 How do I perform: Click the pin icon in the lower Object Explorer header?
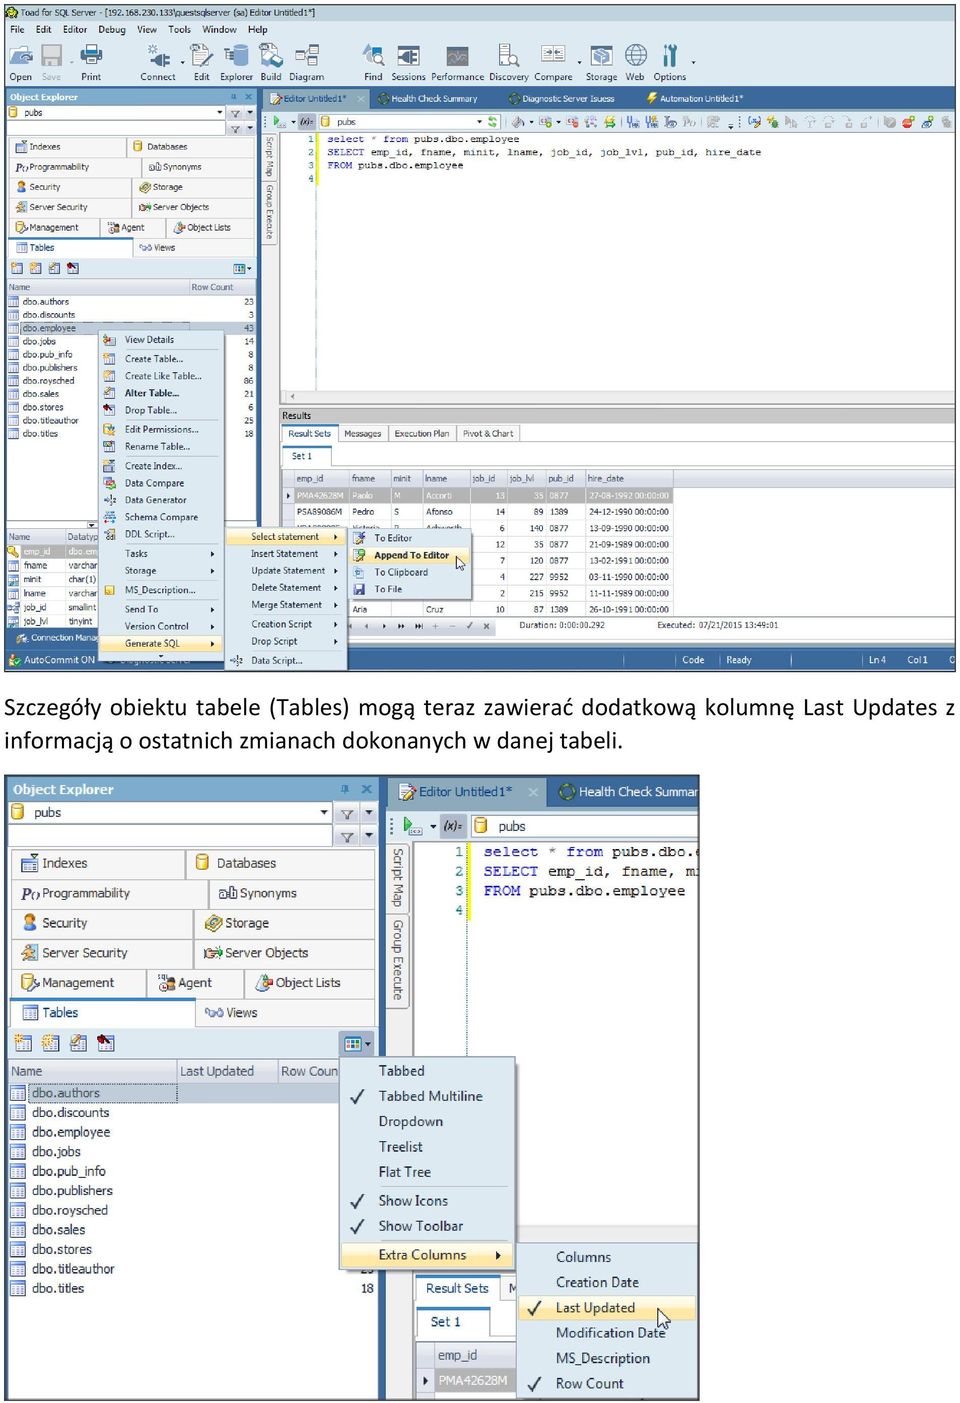[344, 789]
